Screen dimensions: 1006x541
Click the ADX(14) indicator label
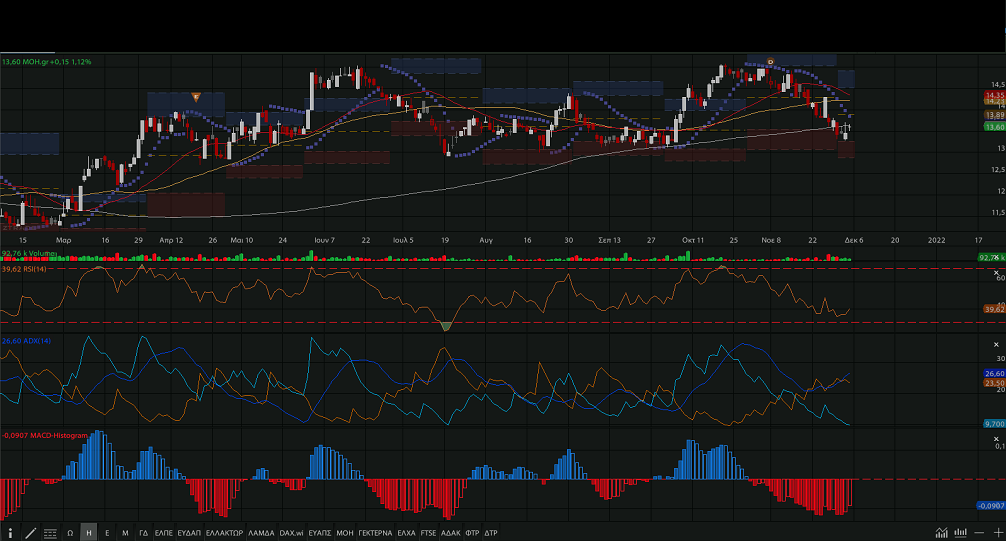pos(26,341)
